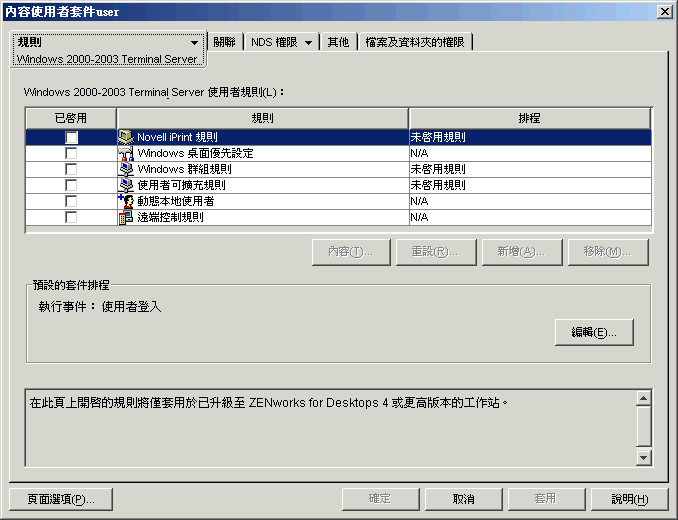Viewport: 678px width, 520px height.
Task: Click the Windows 桌面優先設定 icon
Action: 126,153
